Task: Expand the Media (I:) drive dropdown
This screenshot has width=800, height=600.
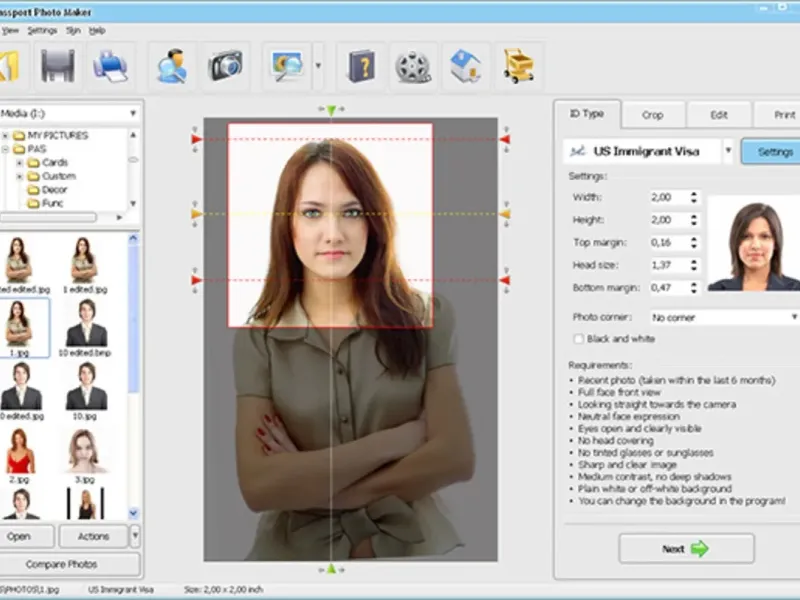Action: 132,114
